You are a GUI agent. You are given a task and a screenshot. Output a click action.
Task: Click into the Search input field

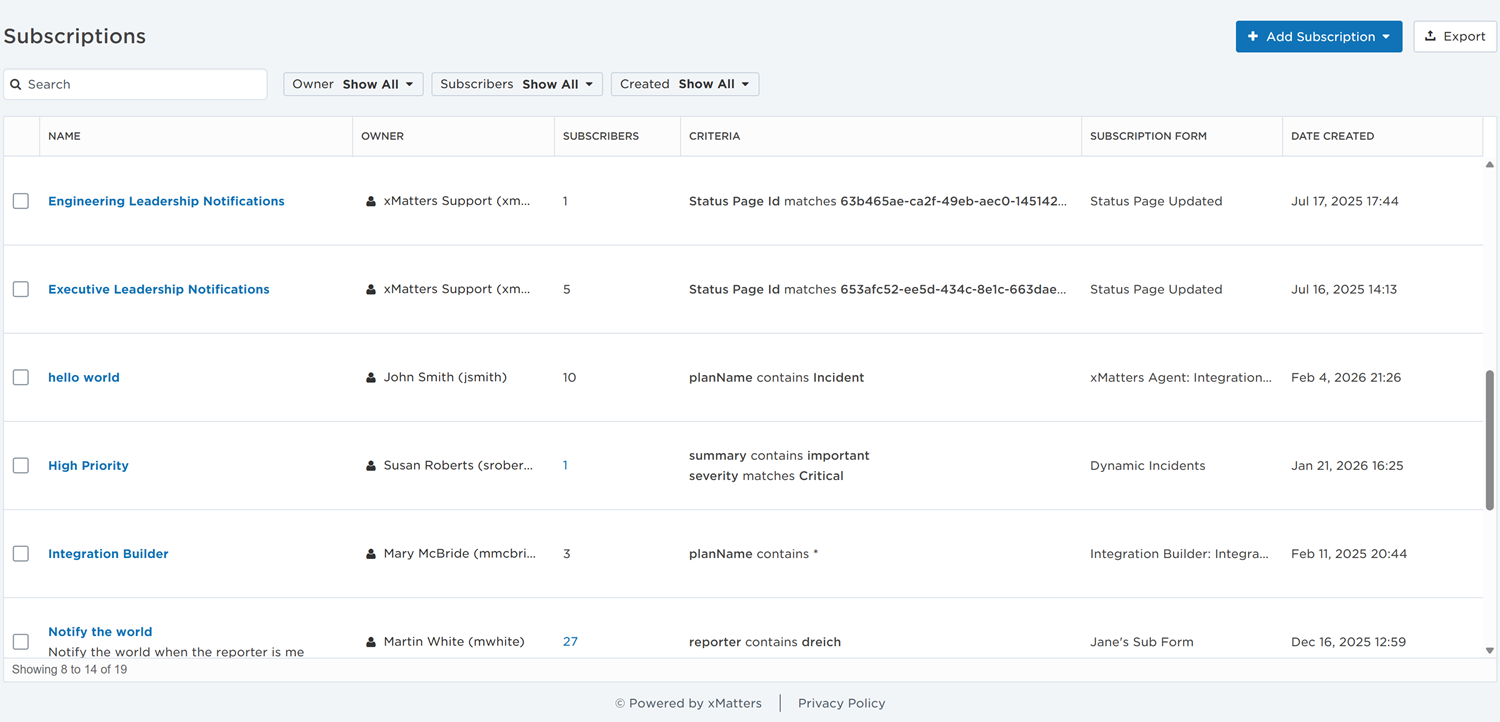coord(140,85)
